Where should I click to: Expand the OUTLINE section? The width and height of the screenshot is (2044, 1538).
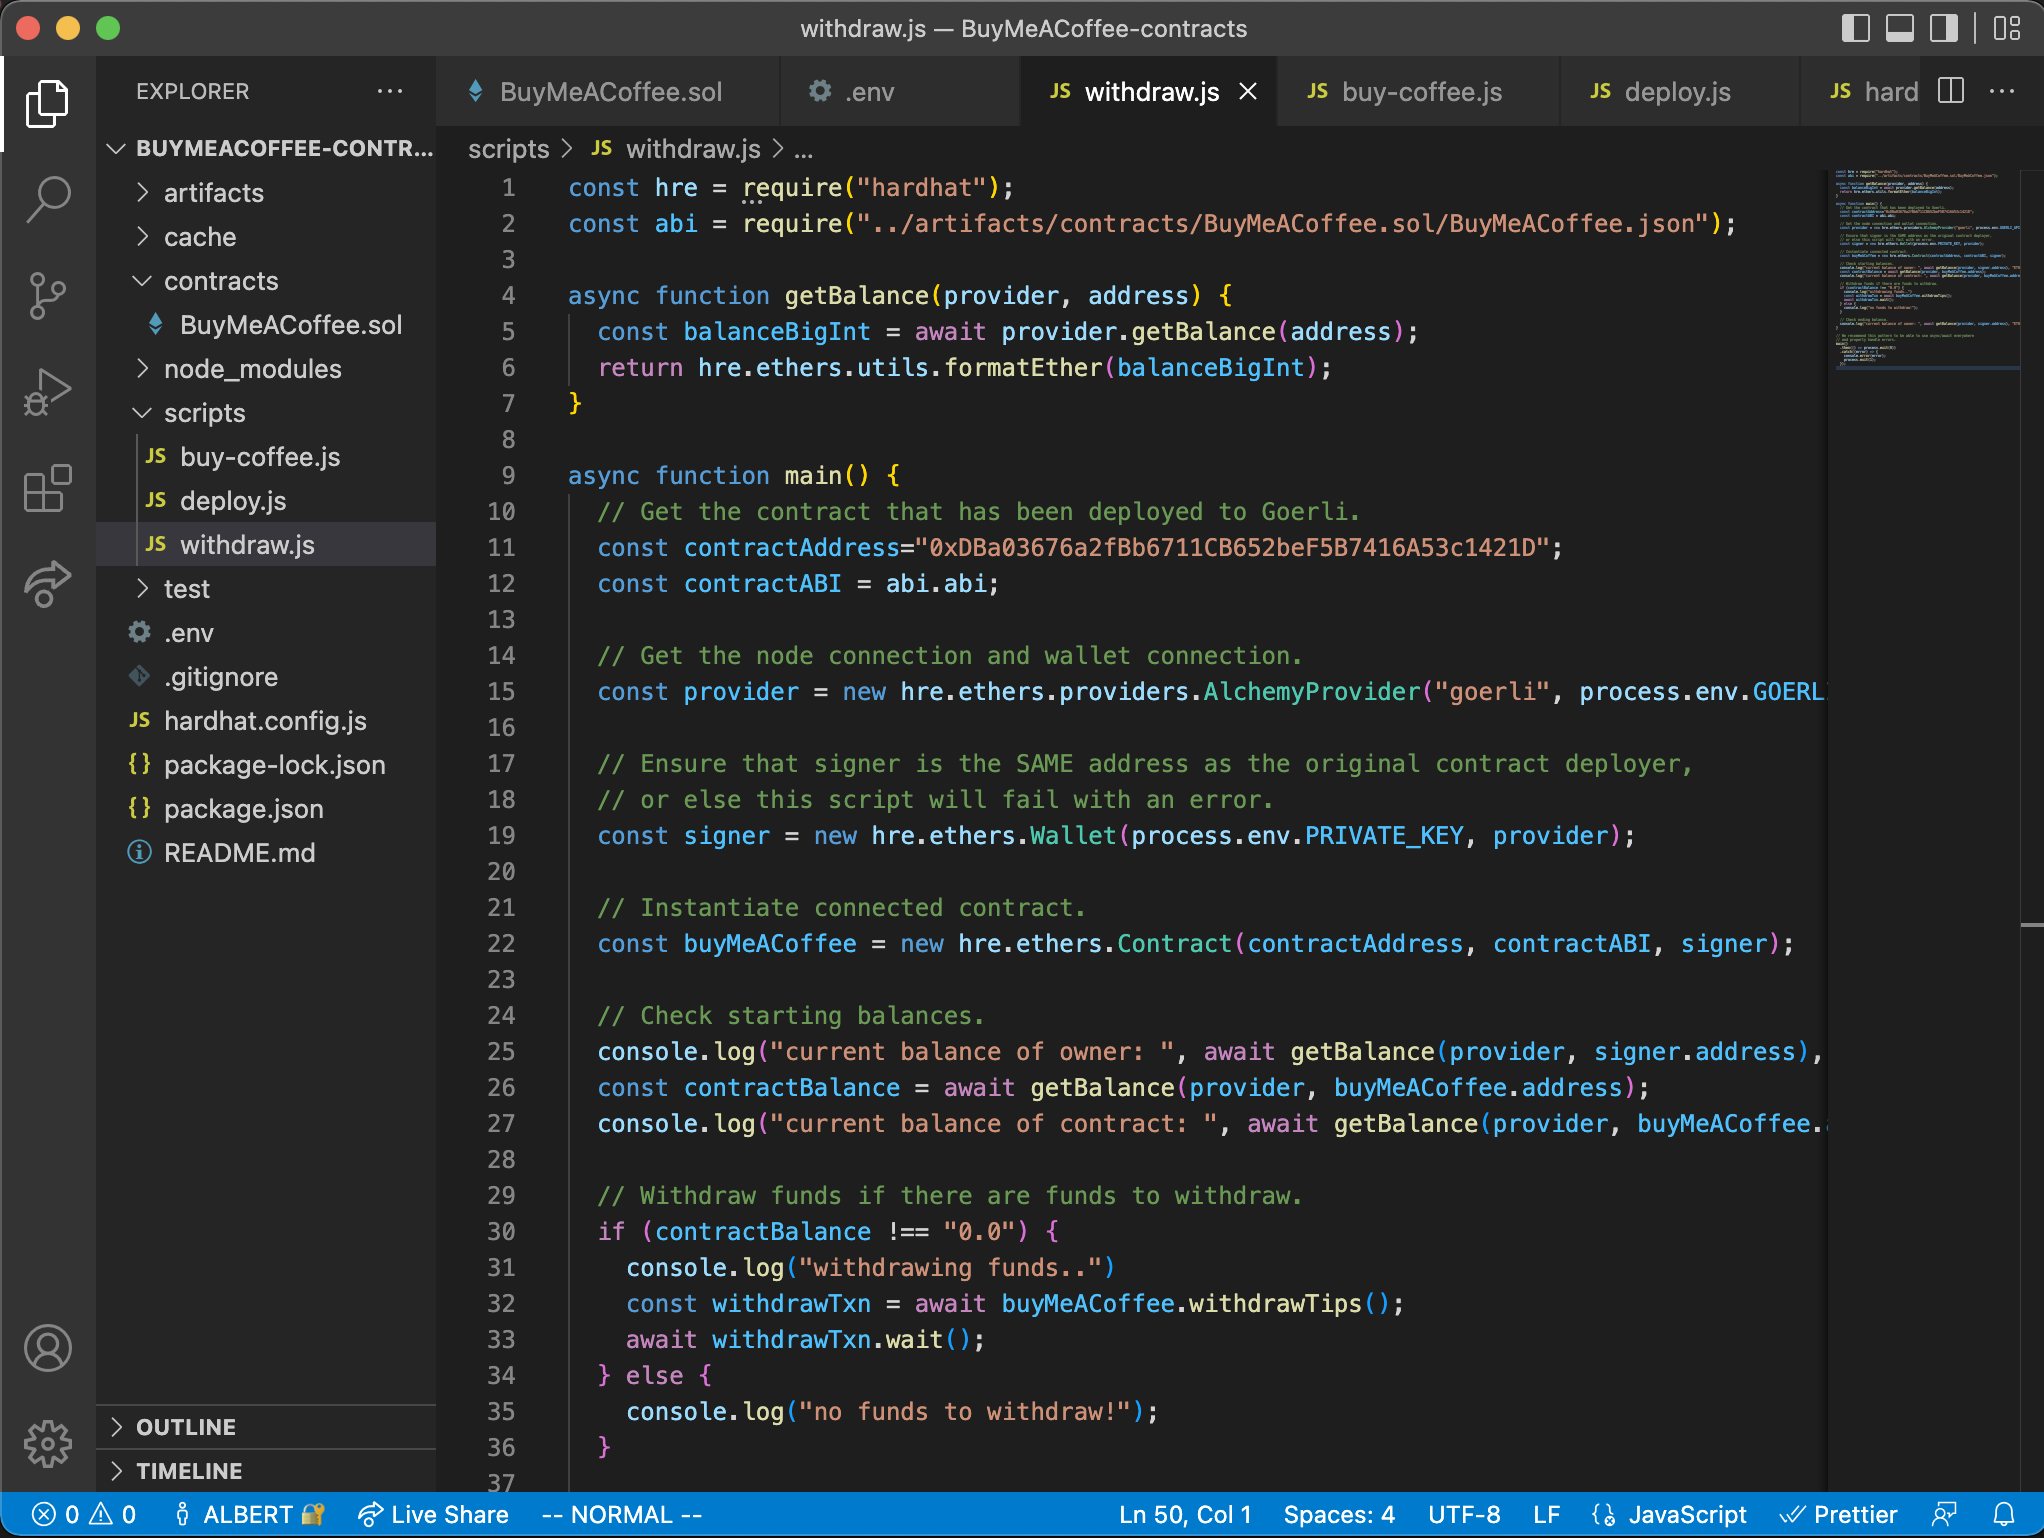pos(267,1427)
